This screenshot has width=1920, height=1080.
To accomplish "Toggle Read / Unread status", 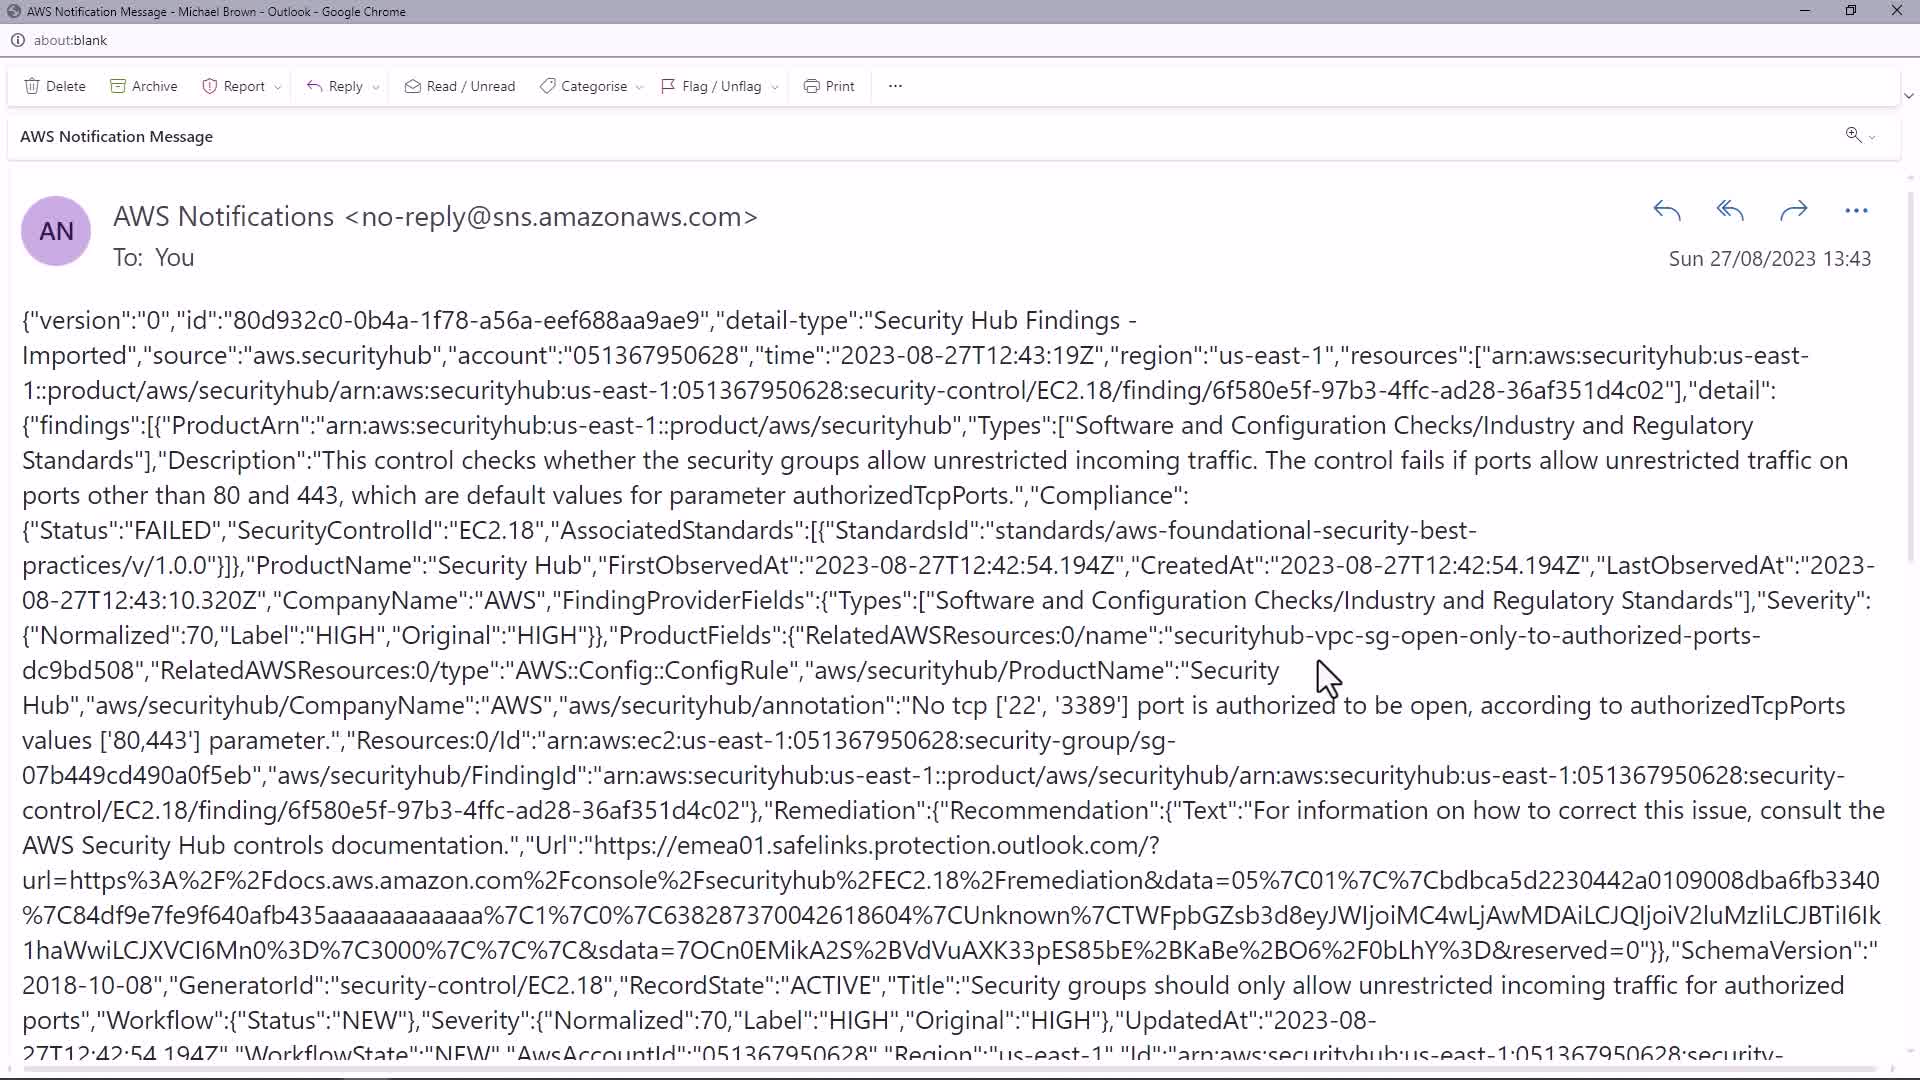I will 459,86.
